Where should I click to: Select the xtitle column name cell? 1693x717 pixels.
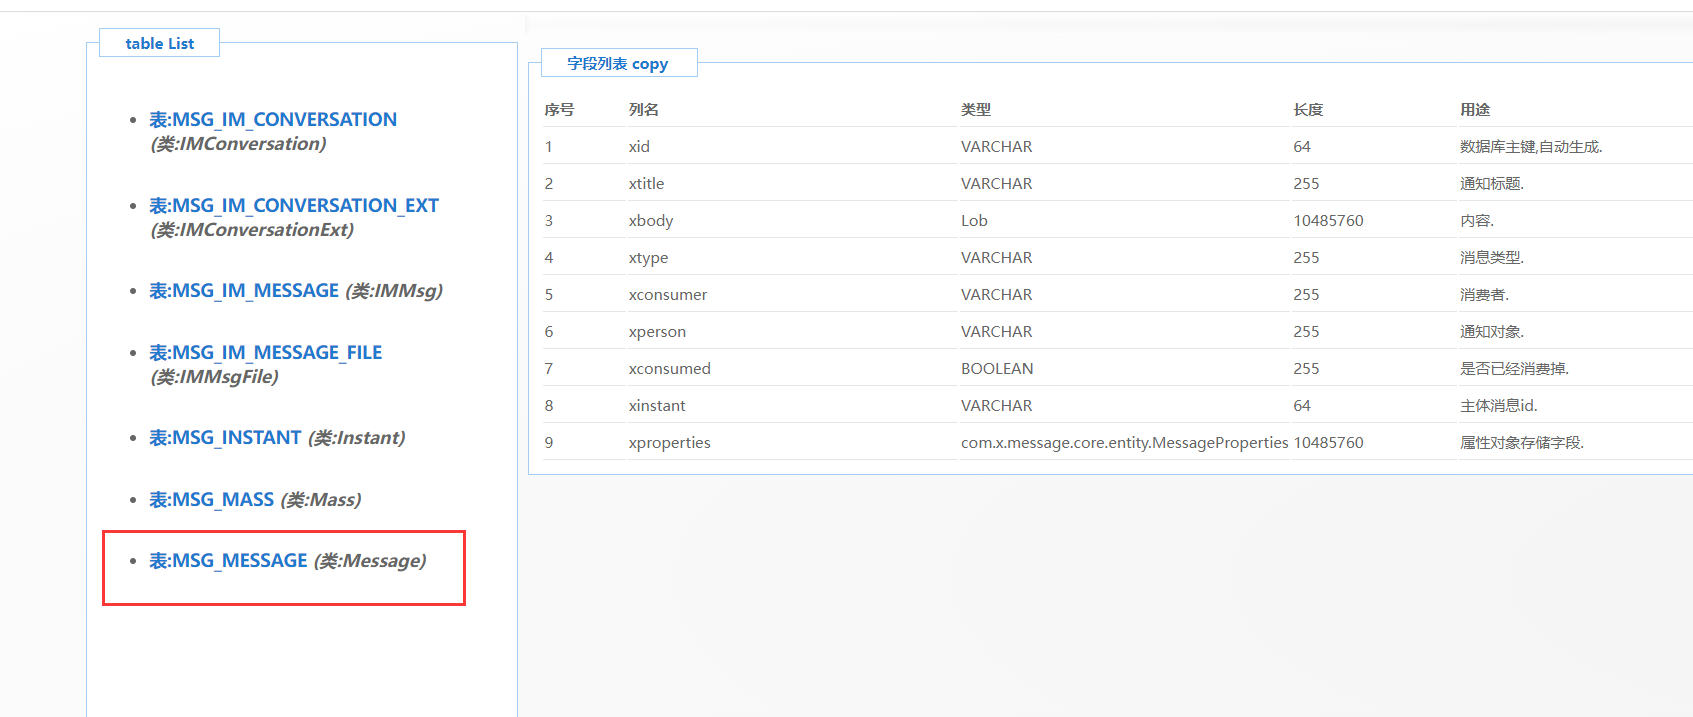click(x=646, y=184)
